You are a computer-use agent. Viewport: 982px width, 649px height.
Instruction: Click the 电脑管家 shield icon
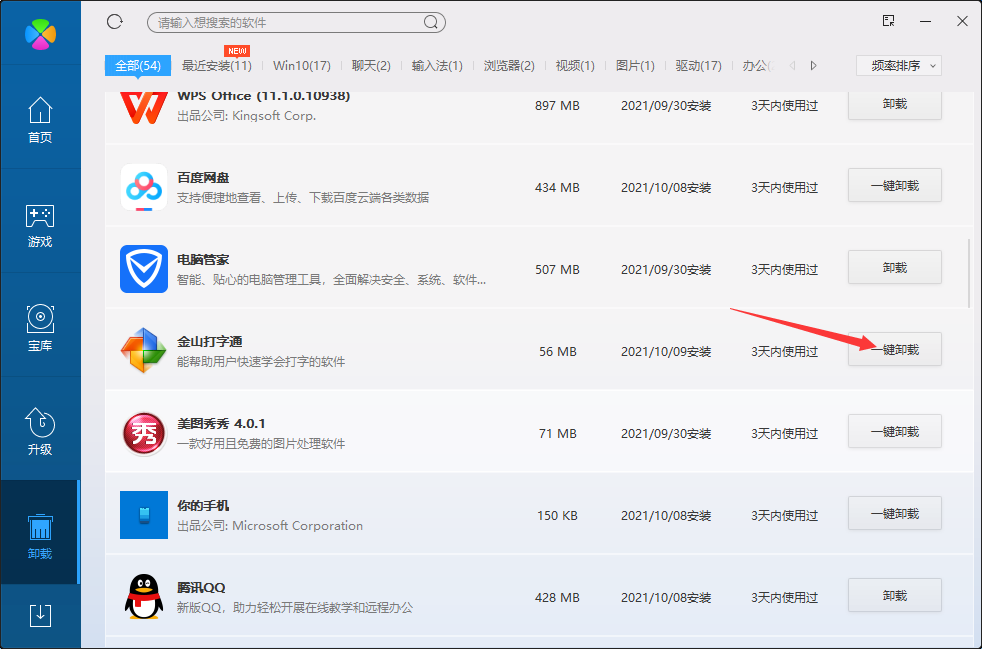pos(144,269)
